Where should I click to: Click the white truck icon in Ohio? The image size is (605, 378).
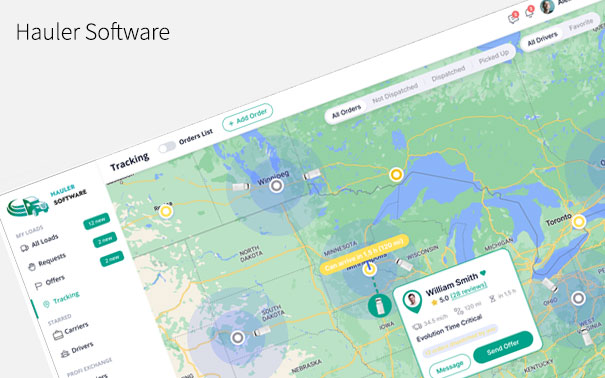[550, 285]
